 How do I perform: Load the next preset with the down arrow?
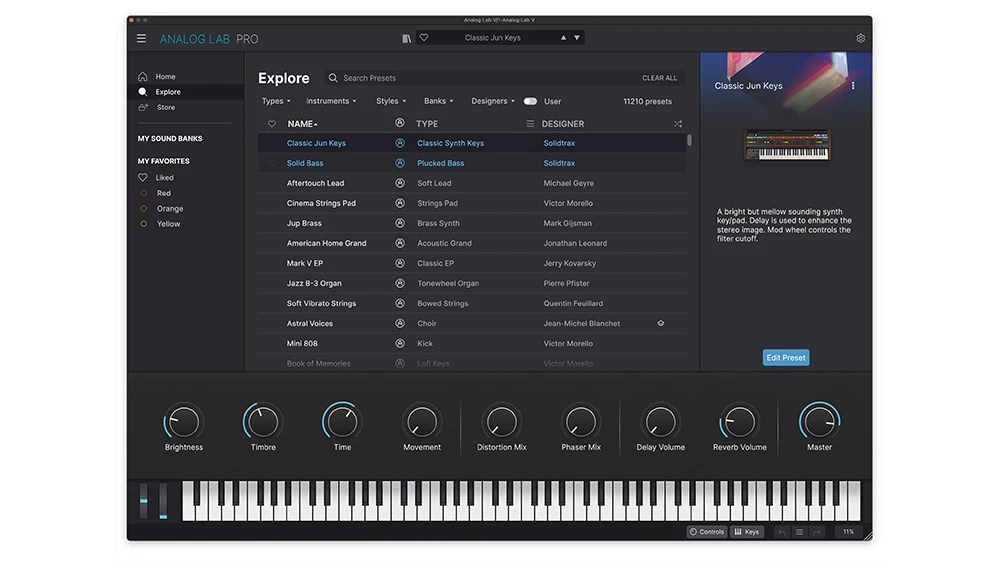pyautogui.click(x=577, y=38)
